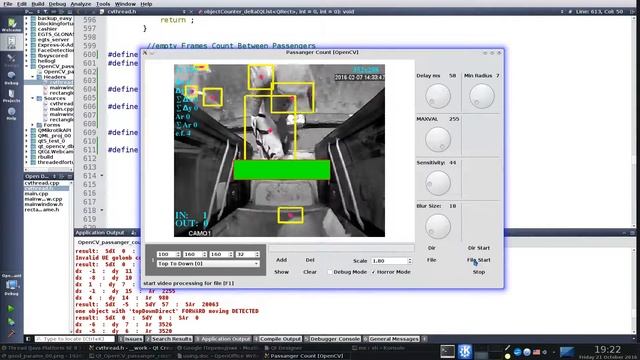Open Projects mode in the sidebar
Screen dimensions: 640x360
point(11,96)
